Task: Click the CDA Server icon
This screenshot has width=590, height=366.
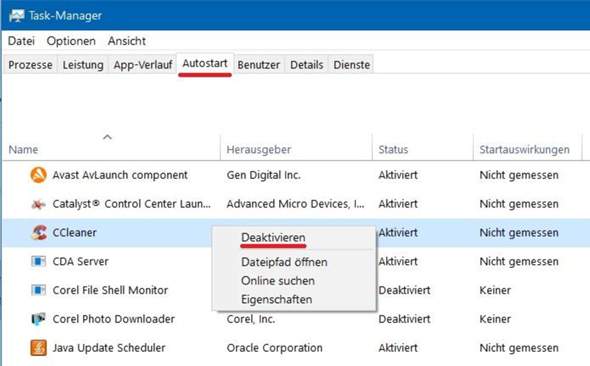Action: point(38,261)
